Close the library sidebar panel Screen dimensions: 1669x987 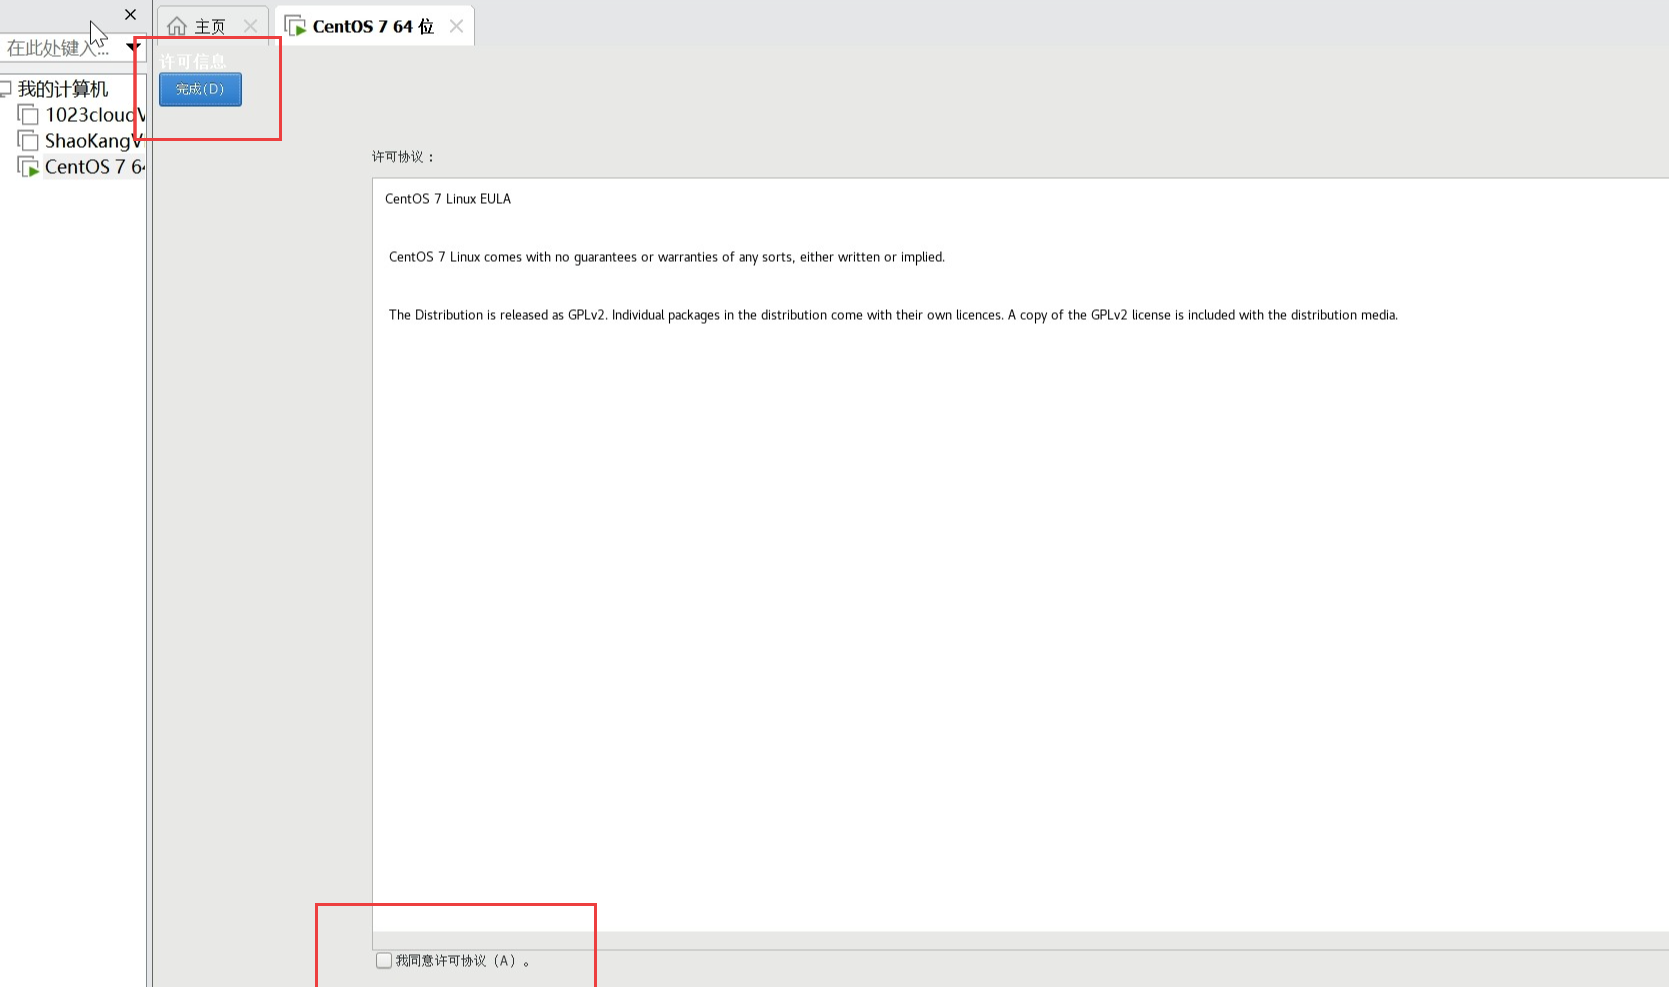130,14
